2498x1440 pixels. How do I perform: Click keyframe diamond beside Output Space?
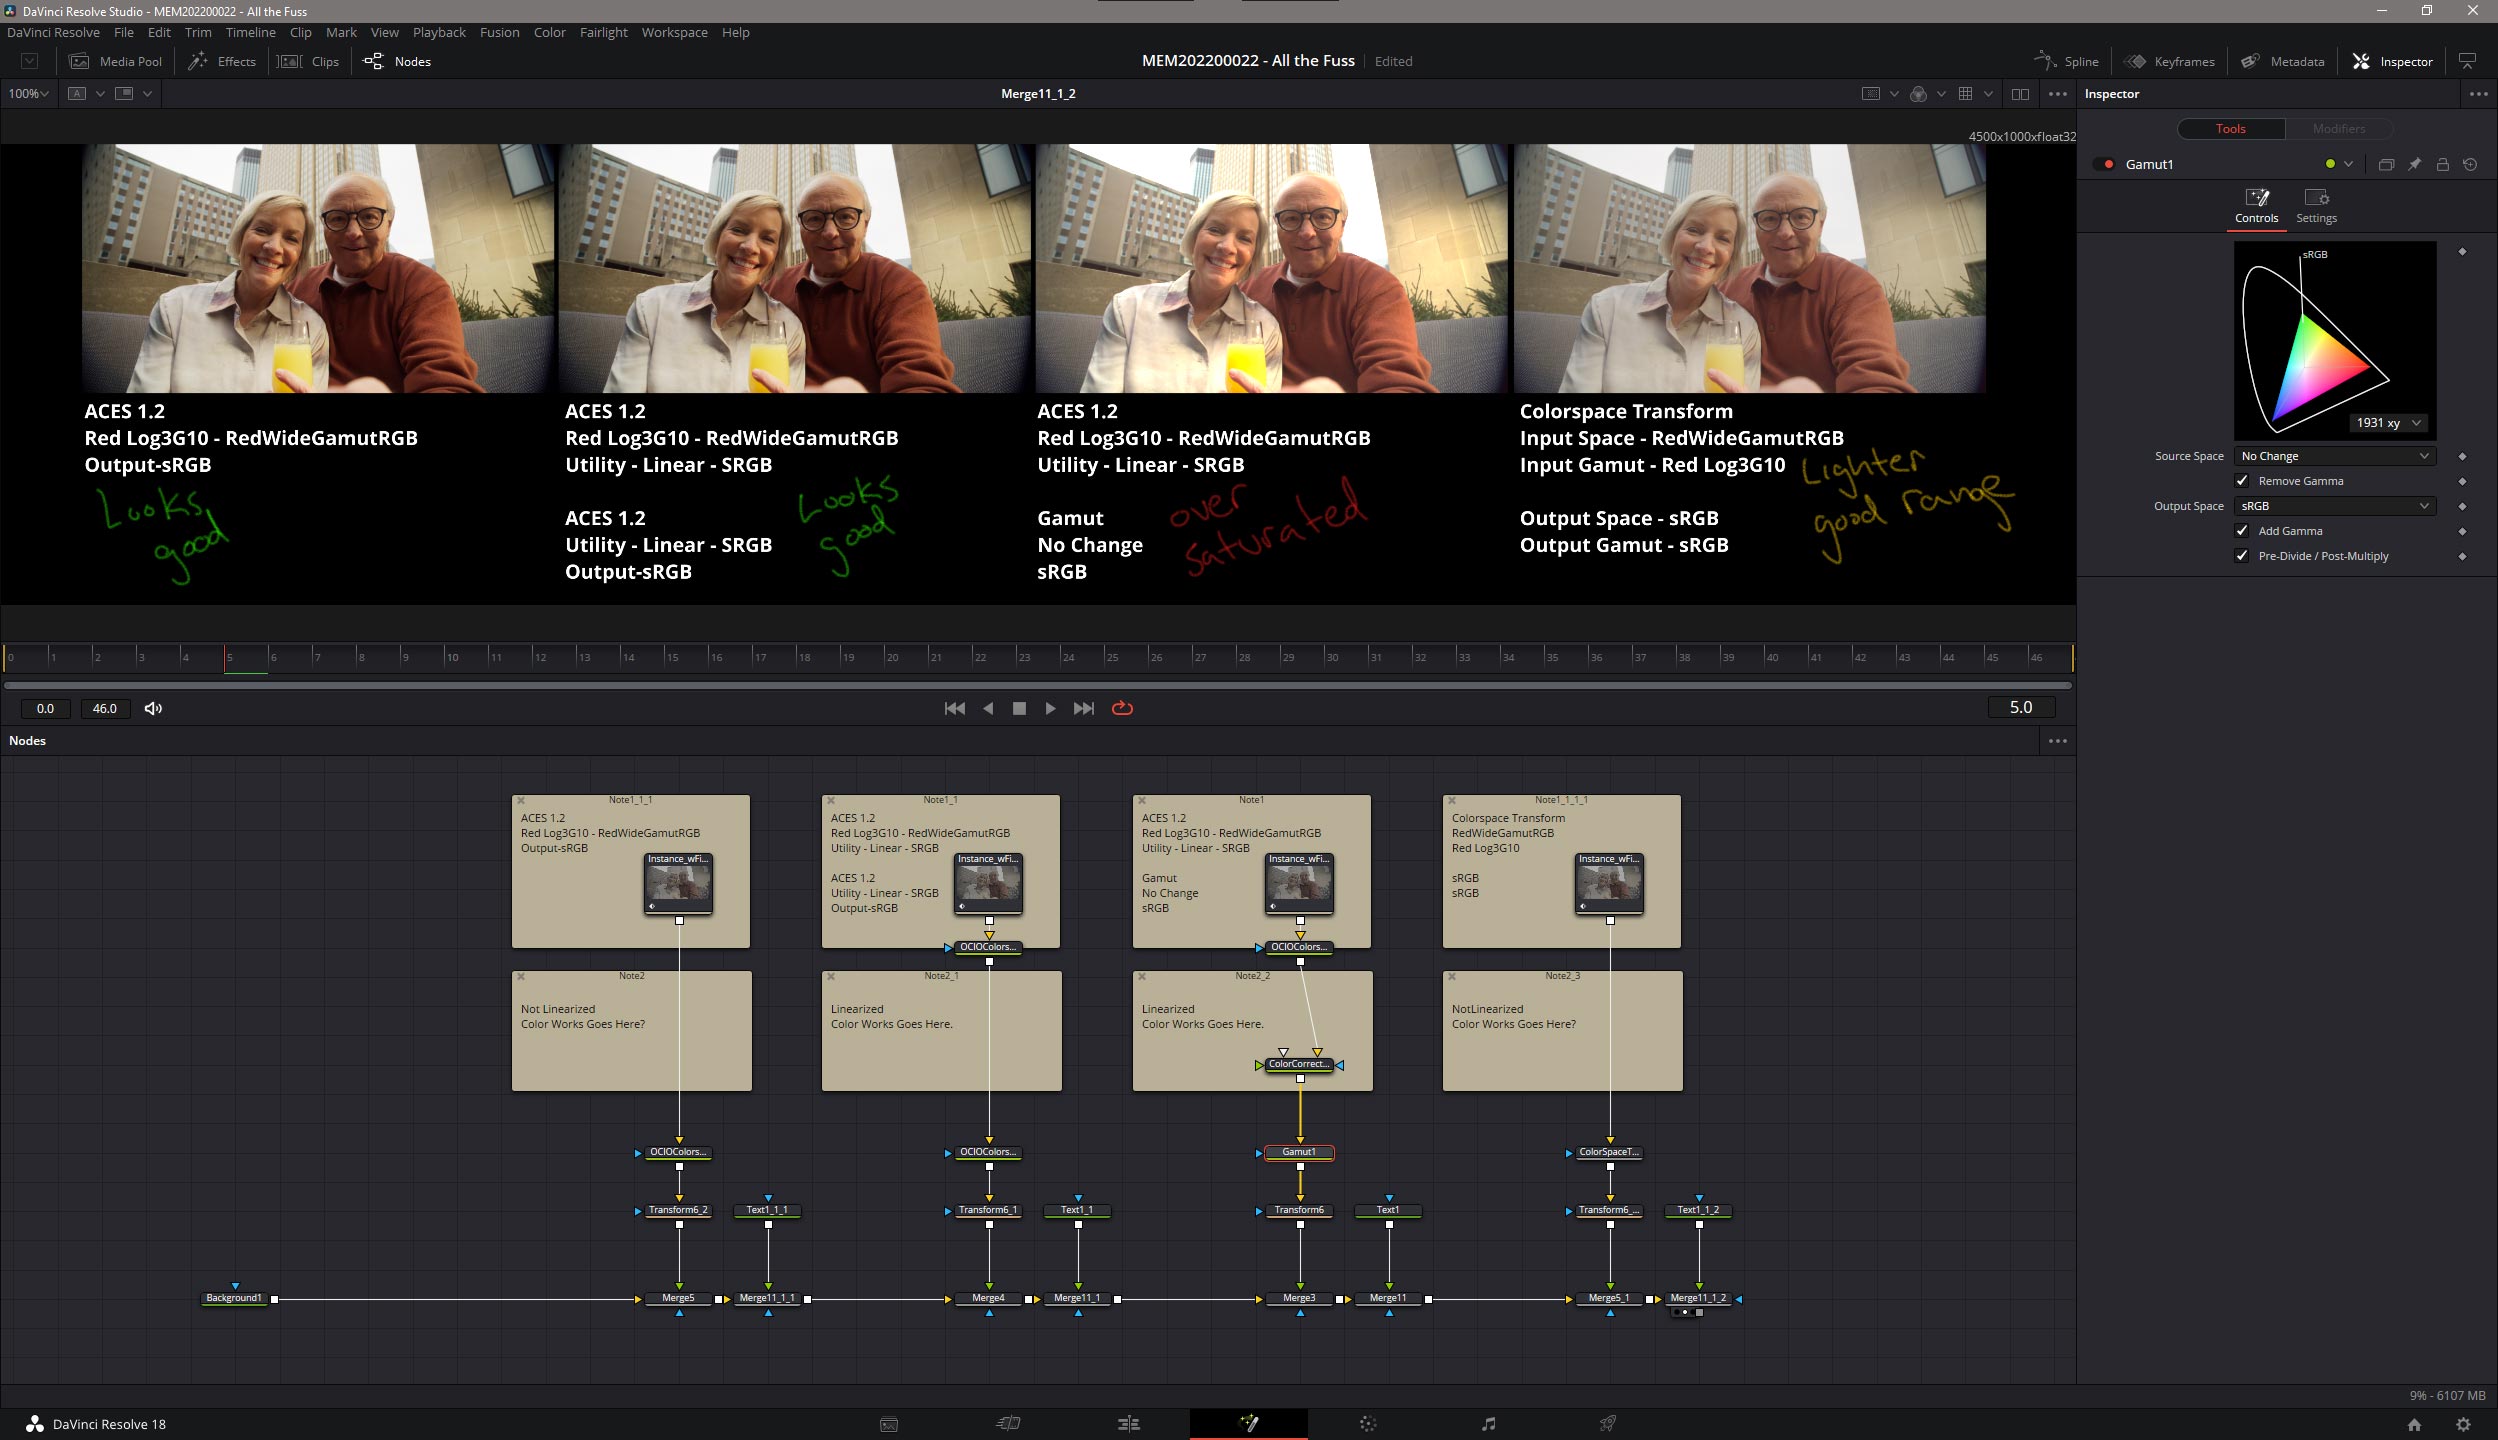[2462, 506]
